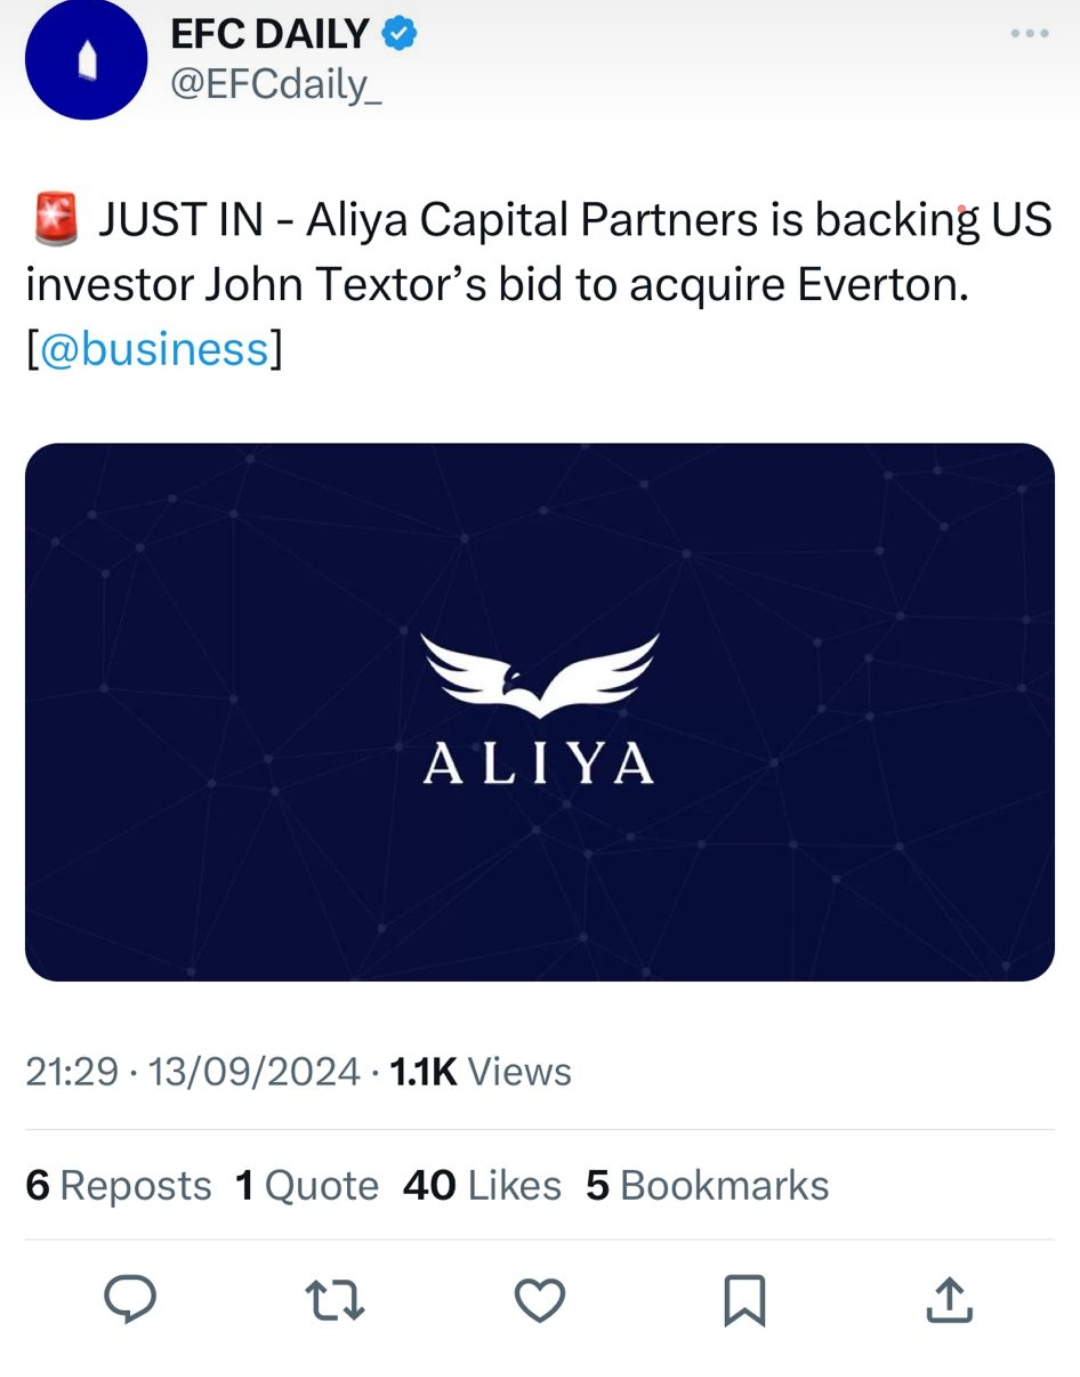
Task: View the 1 Quote list
Action: point(307,1186)
